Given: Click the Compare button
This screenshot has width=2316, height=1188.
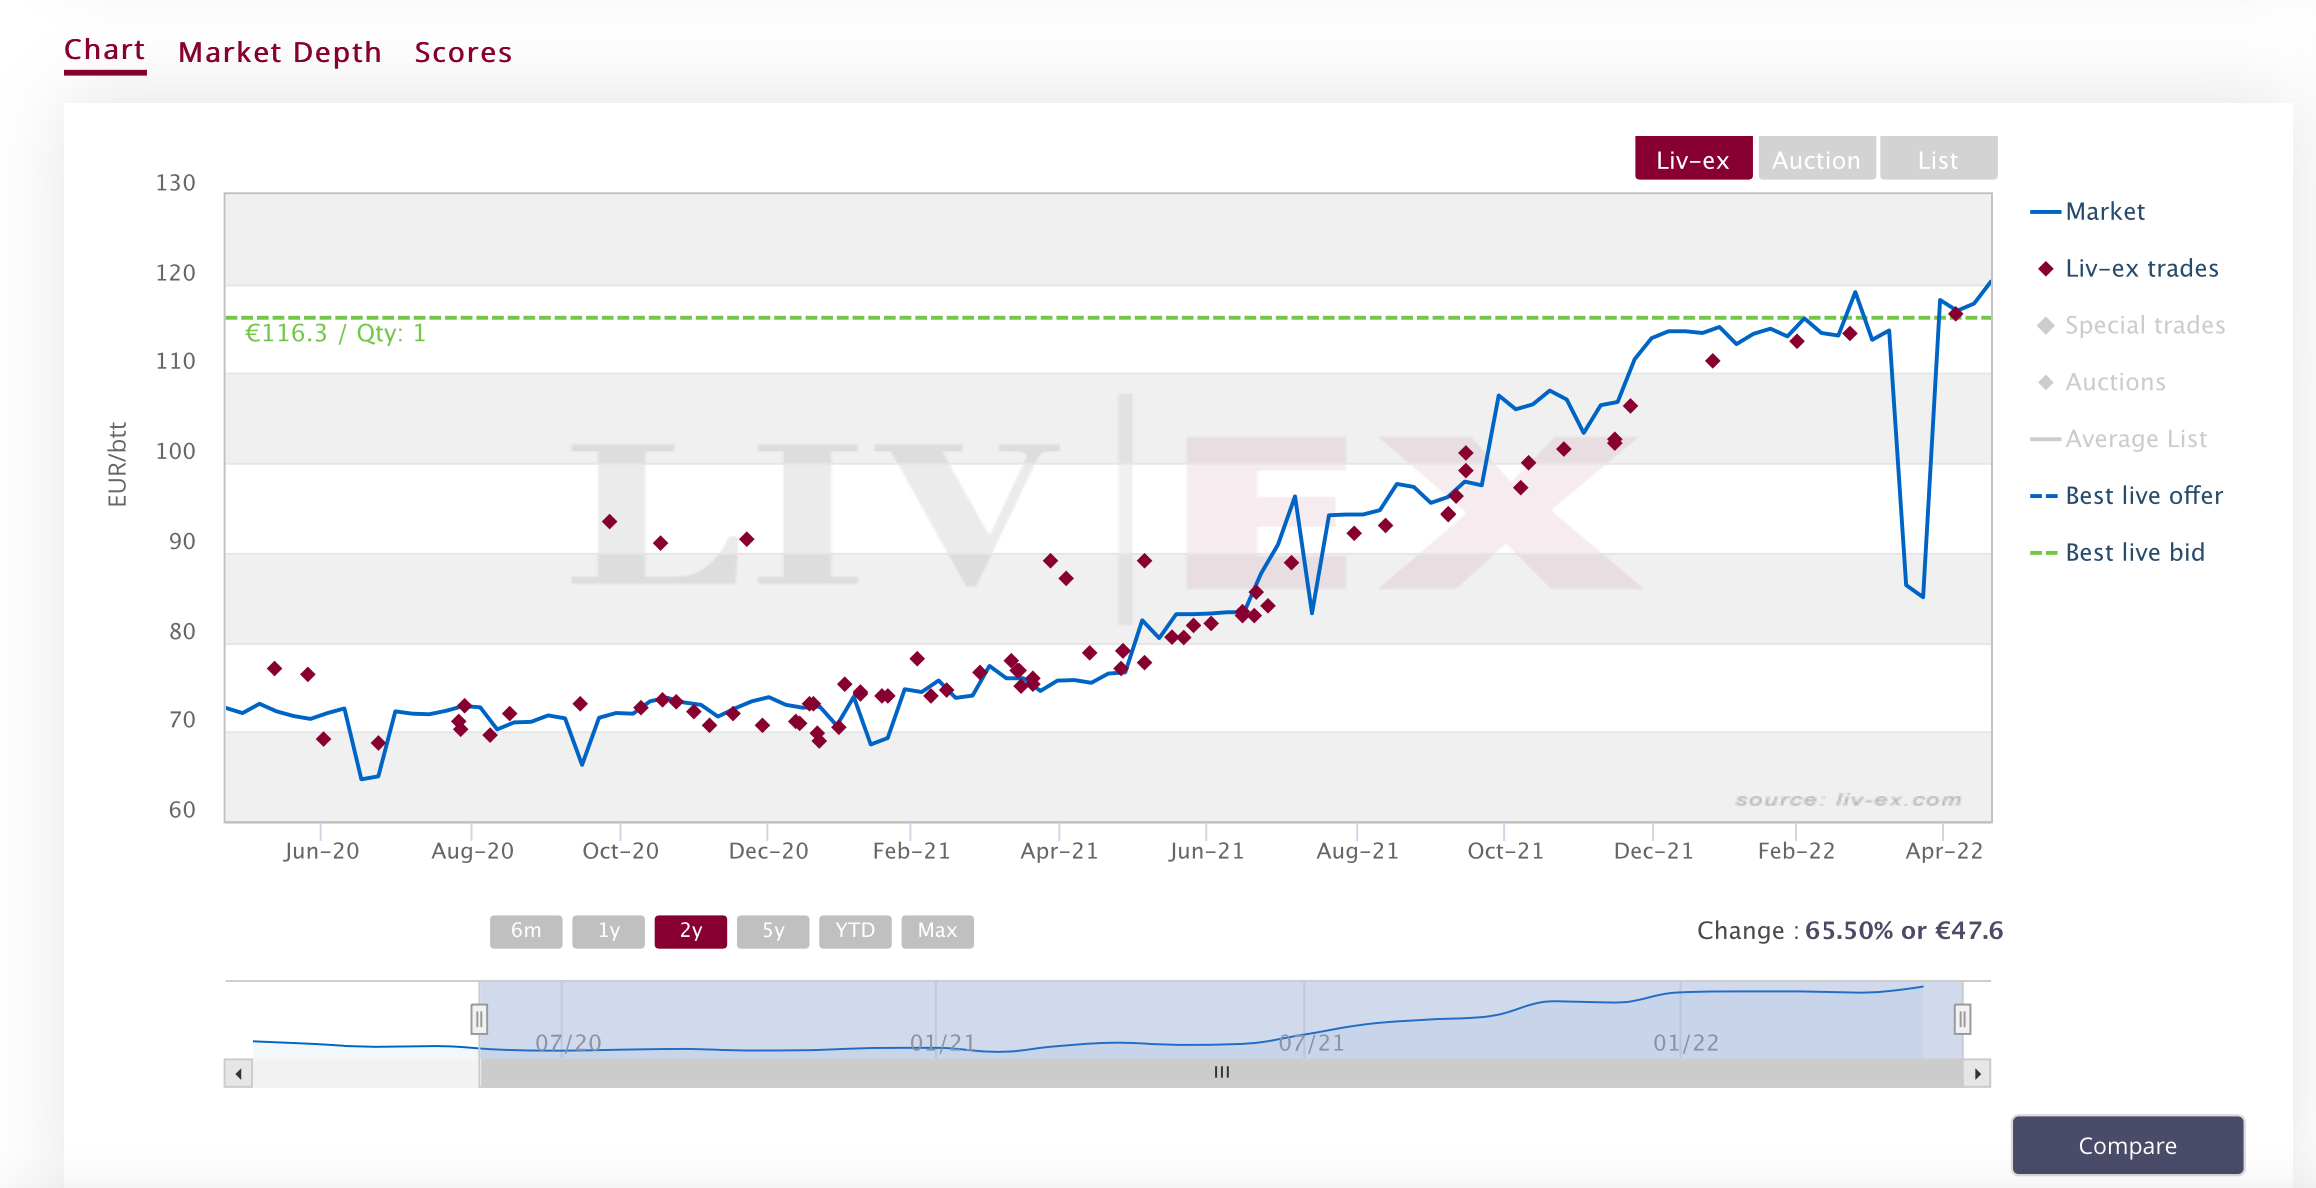Looking at the screenshot, I should coord(2128,1146).
